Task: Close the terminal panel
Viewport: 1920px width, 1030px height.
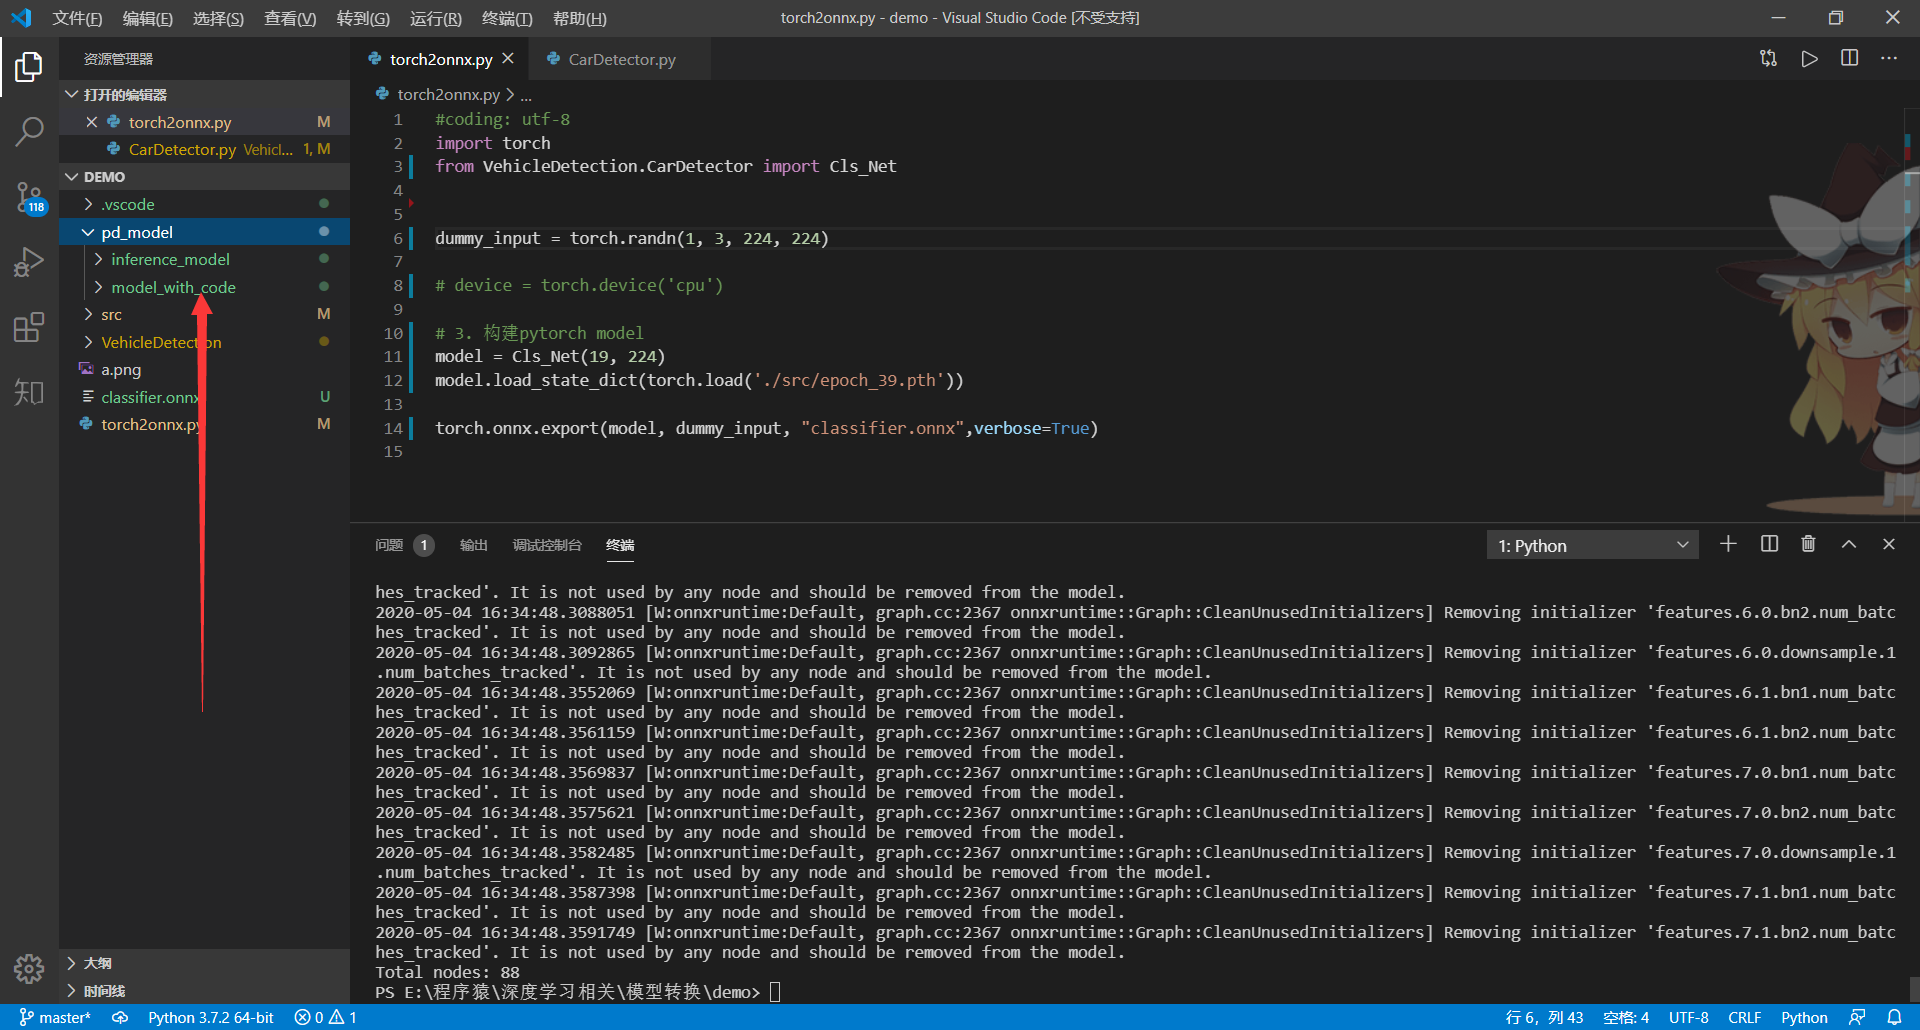Action: [1889, 544]
